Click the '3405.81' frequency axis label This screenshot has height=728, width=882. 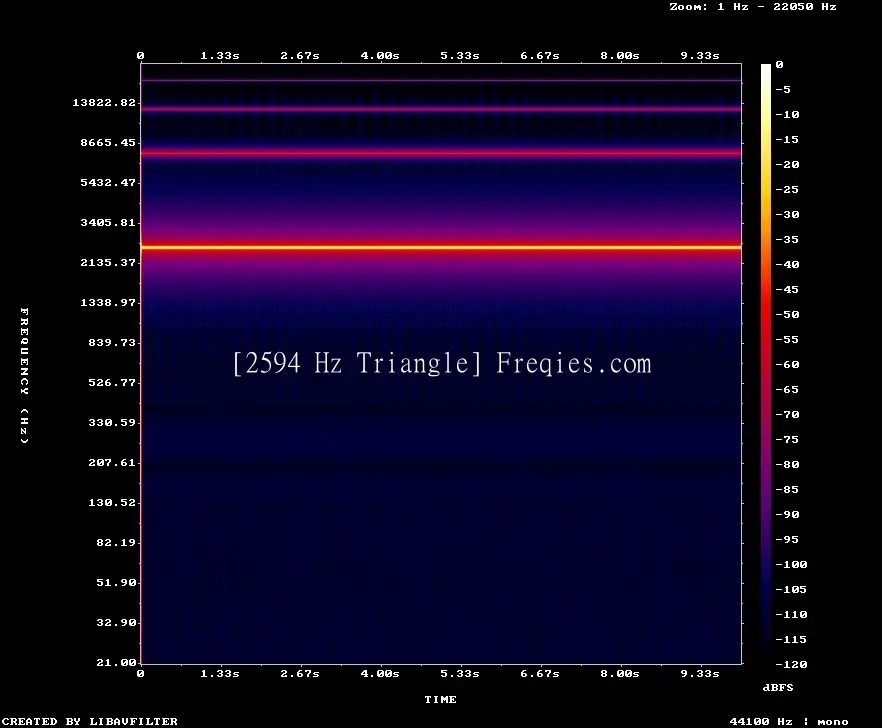(108, 222)
